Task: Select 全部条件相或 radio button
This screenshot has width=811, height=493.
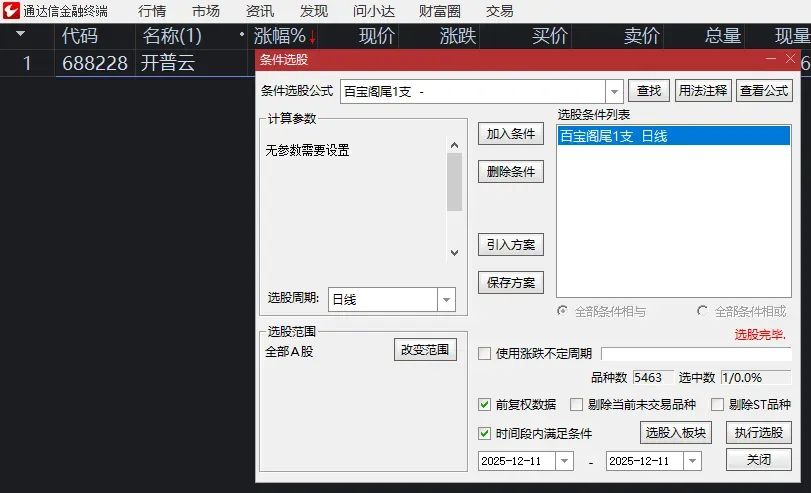Action: 702,311
